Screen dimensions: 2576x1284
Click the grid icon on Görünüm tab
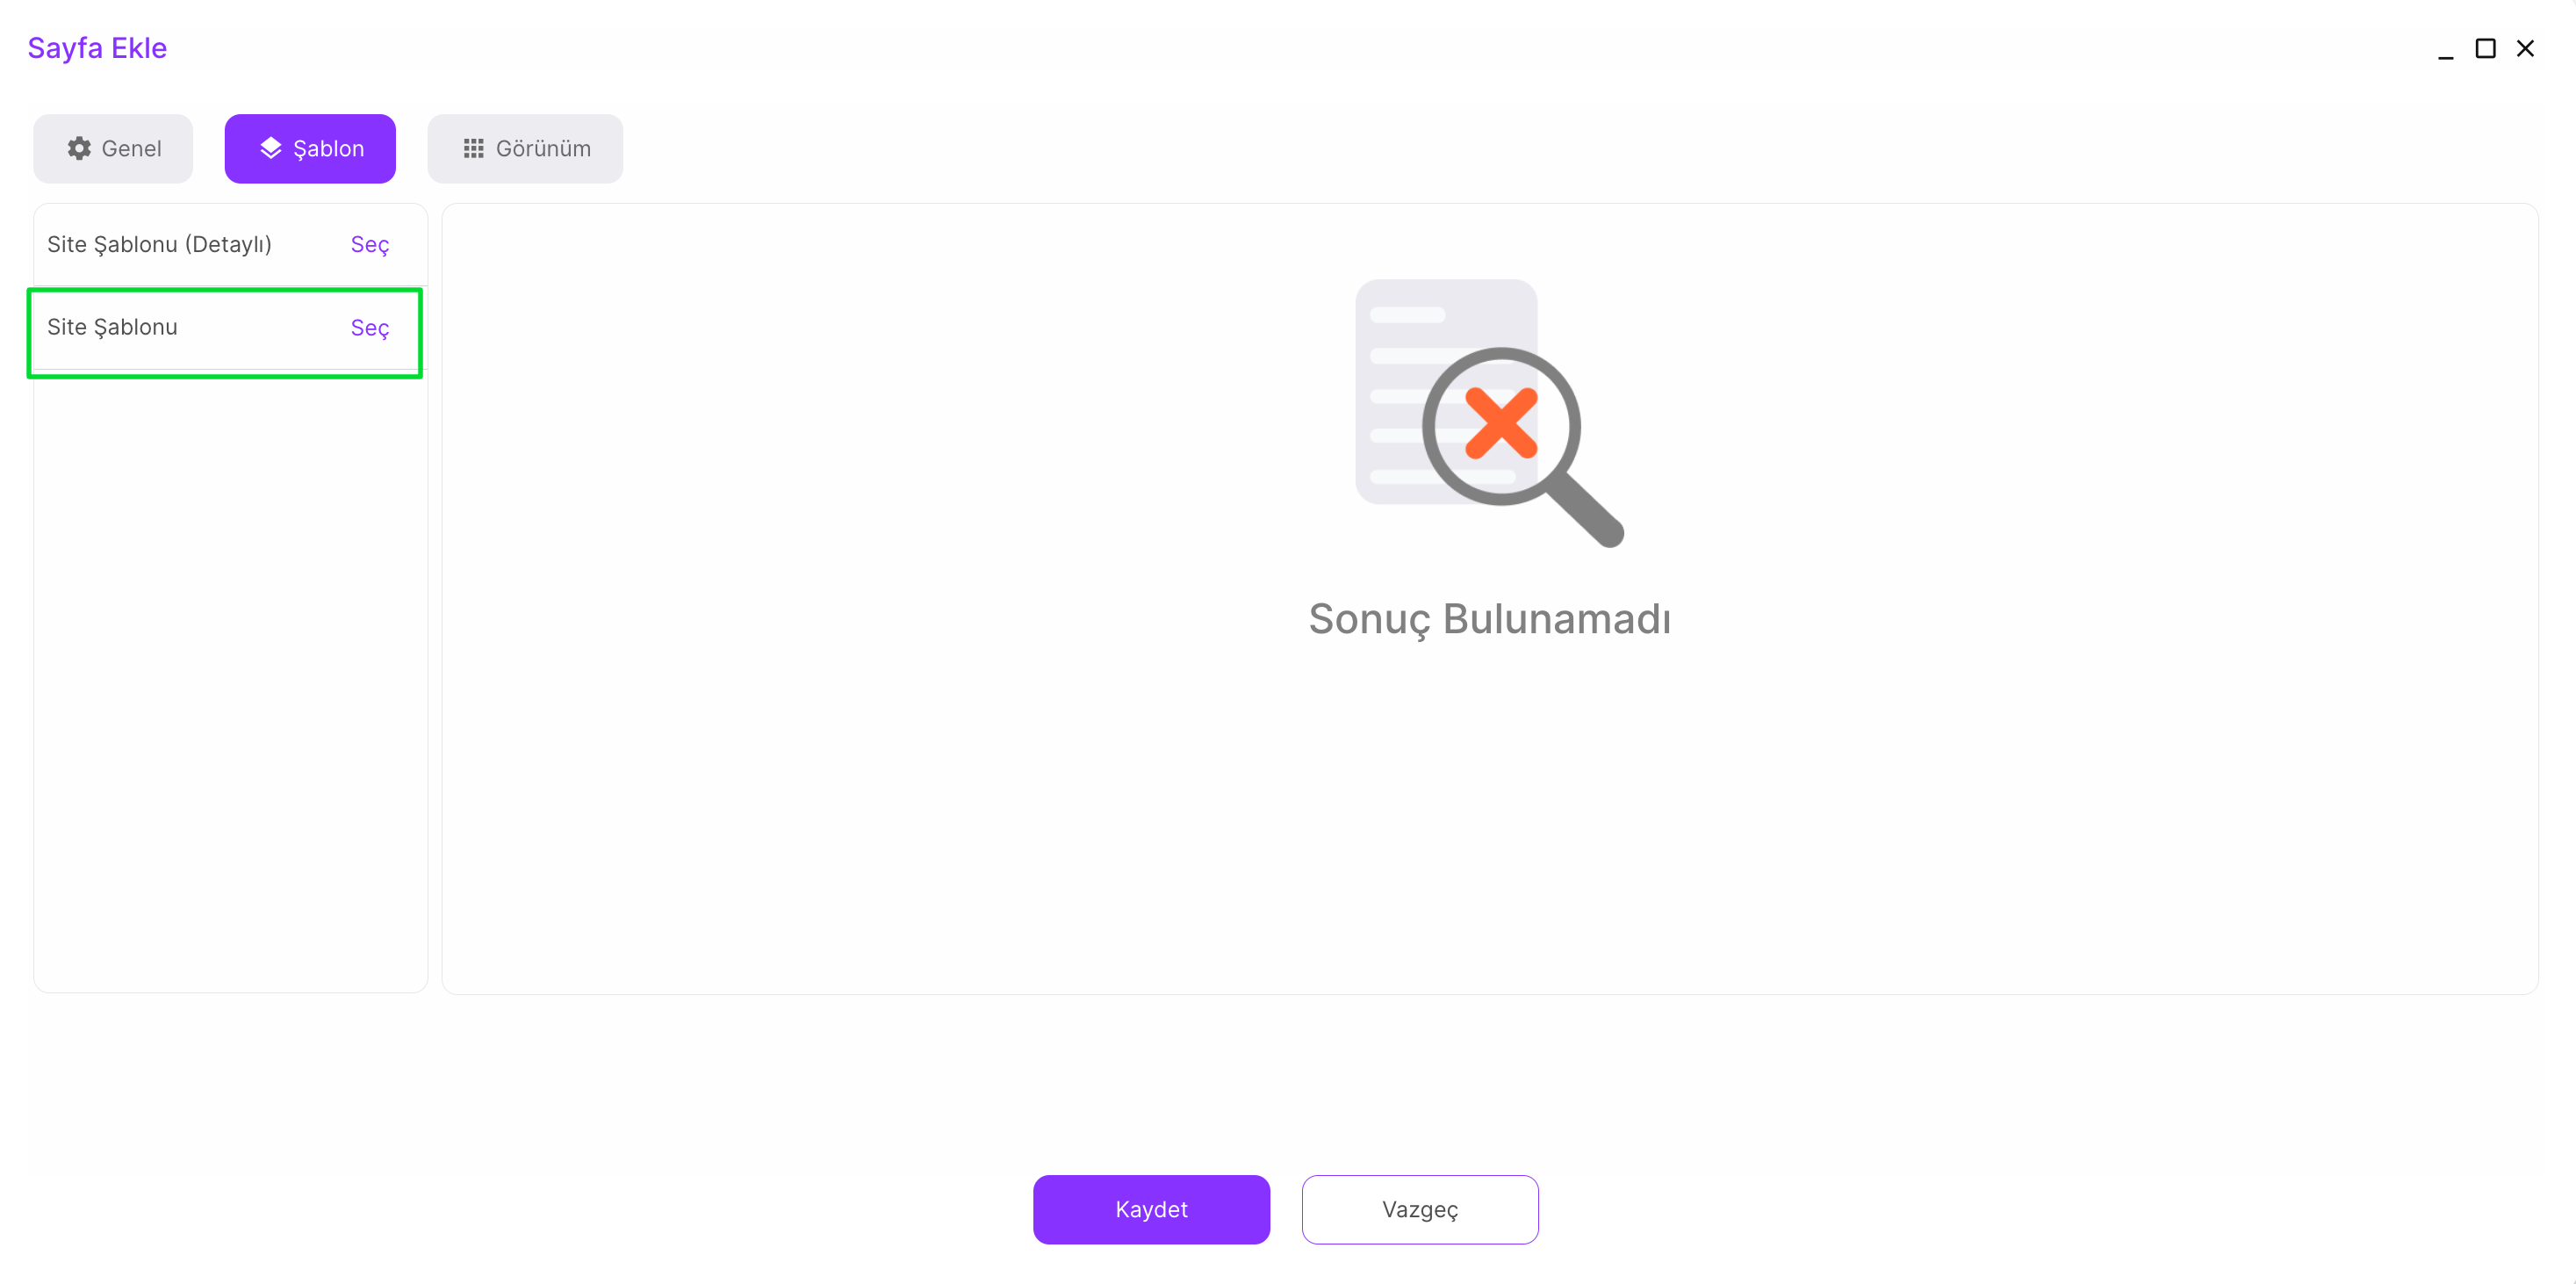pos(473,149)
